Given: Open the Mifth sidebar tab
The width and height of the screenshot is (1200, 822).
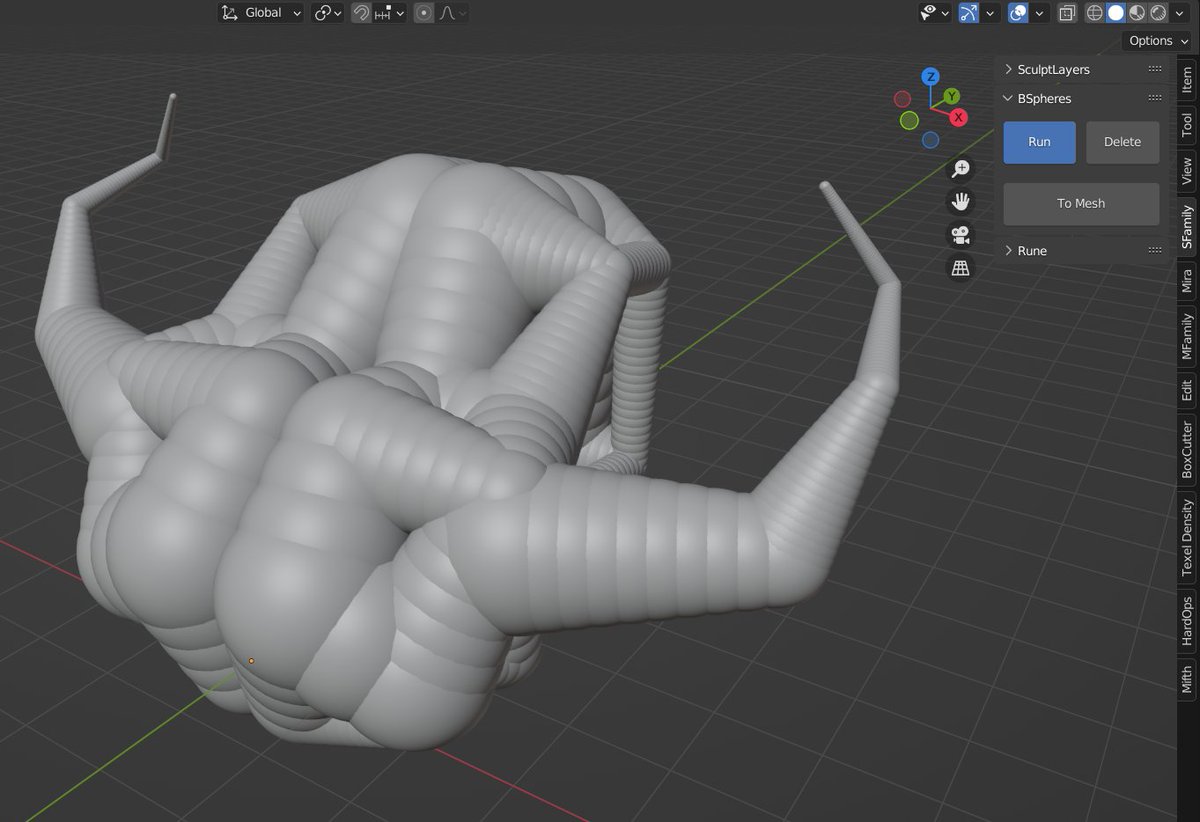Looking at the screenshot, I should point(1186,679).
